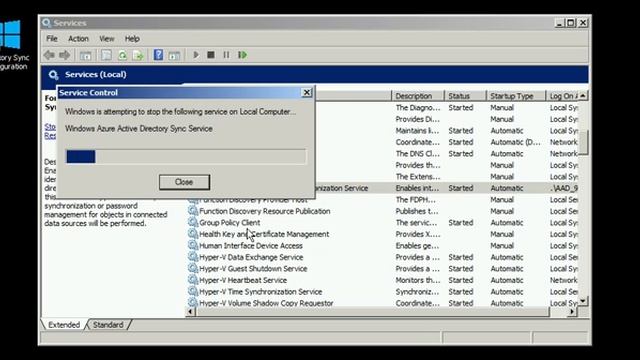Viewport: 640px width, 360px height.
Task: Click the blue Help toolbar icon
Action: click(158, 55)
